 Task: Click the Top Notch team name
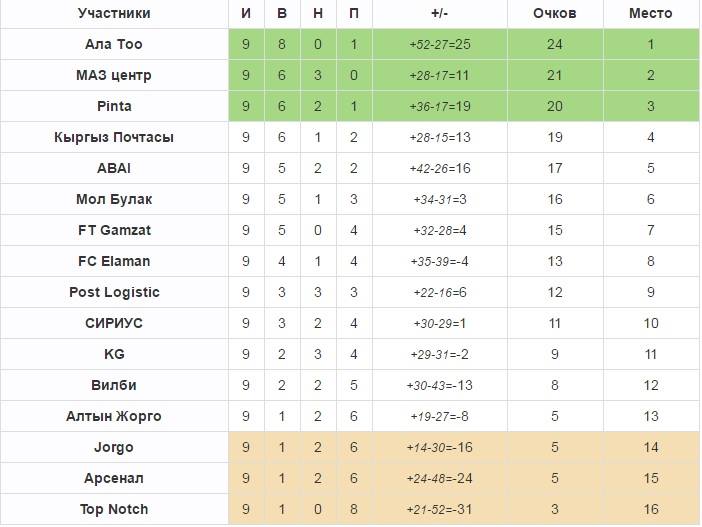(114, 510)
